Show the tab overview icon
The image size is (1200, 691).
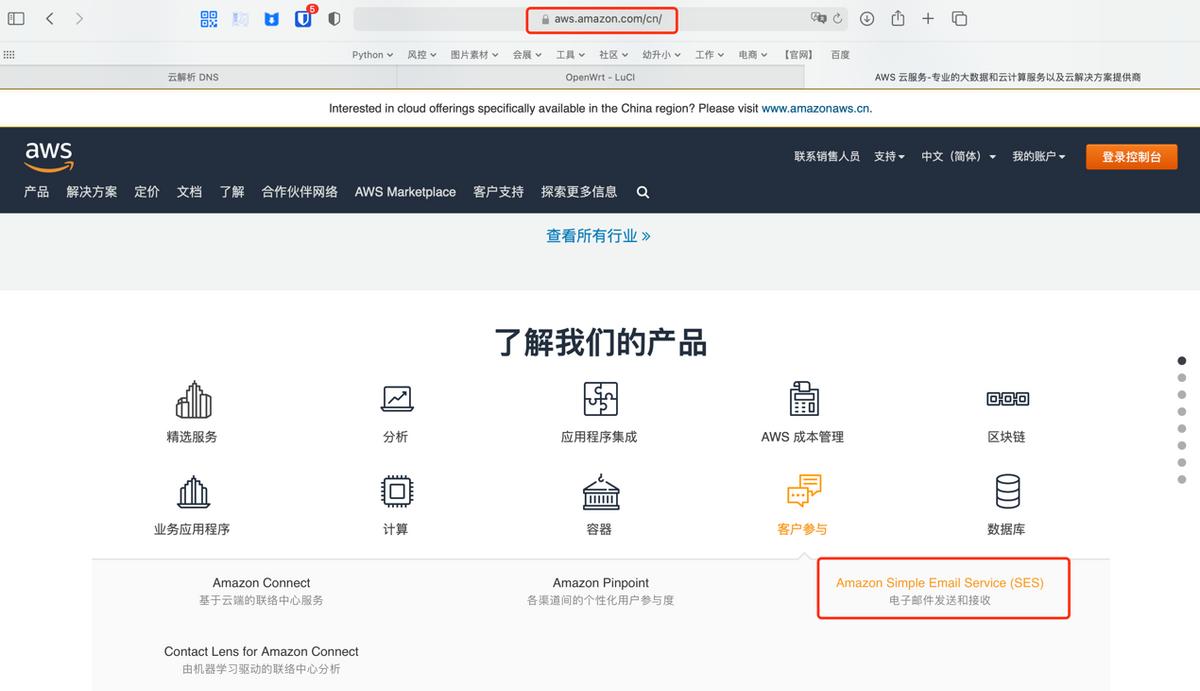(959, 19)
